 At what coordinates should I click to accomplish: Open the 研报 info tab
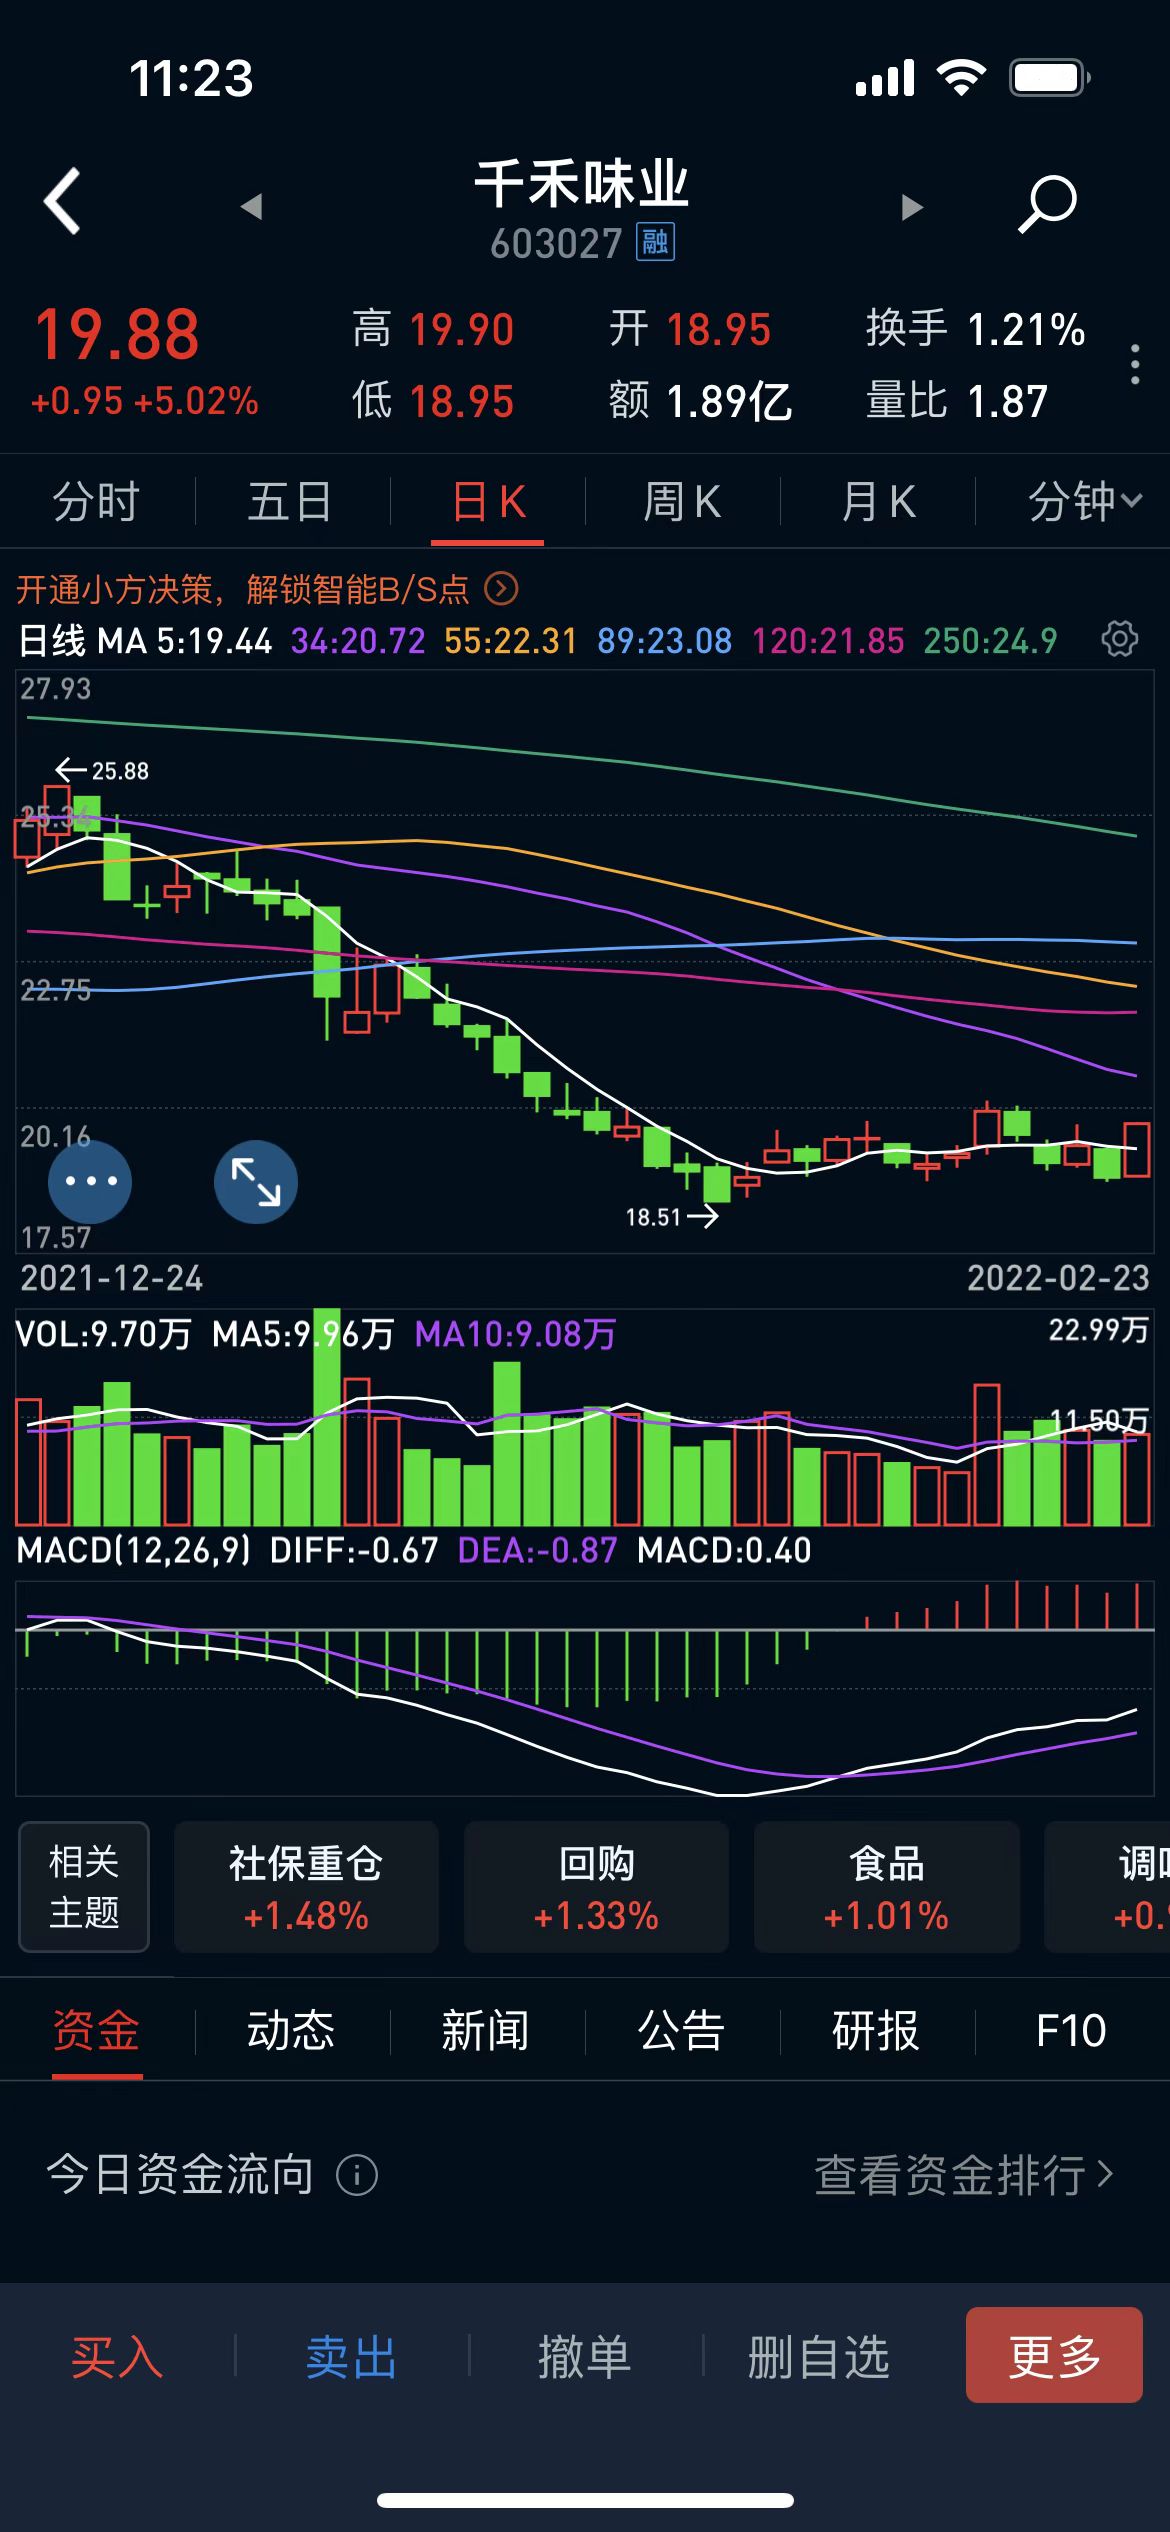[876, 2030]
